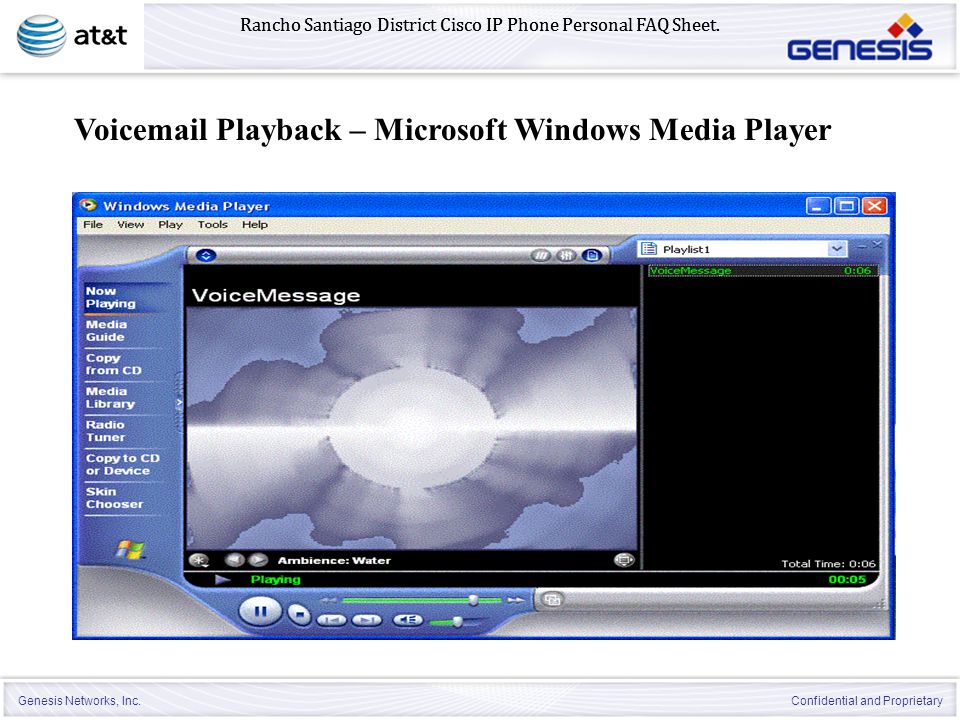
Task: Minimize the Windows Media Player window
Action: pyautogui.click(x=818, y=206)
